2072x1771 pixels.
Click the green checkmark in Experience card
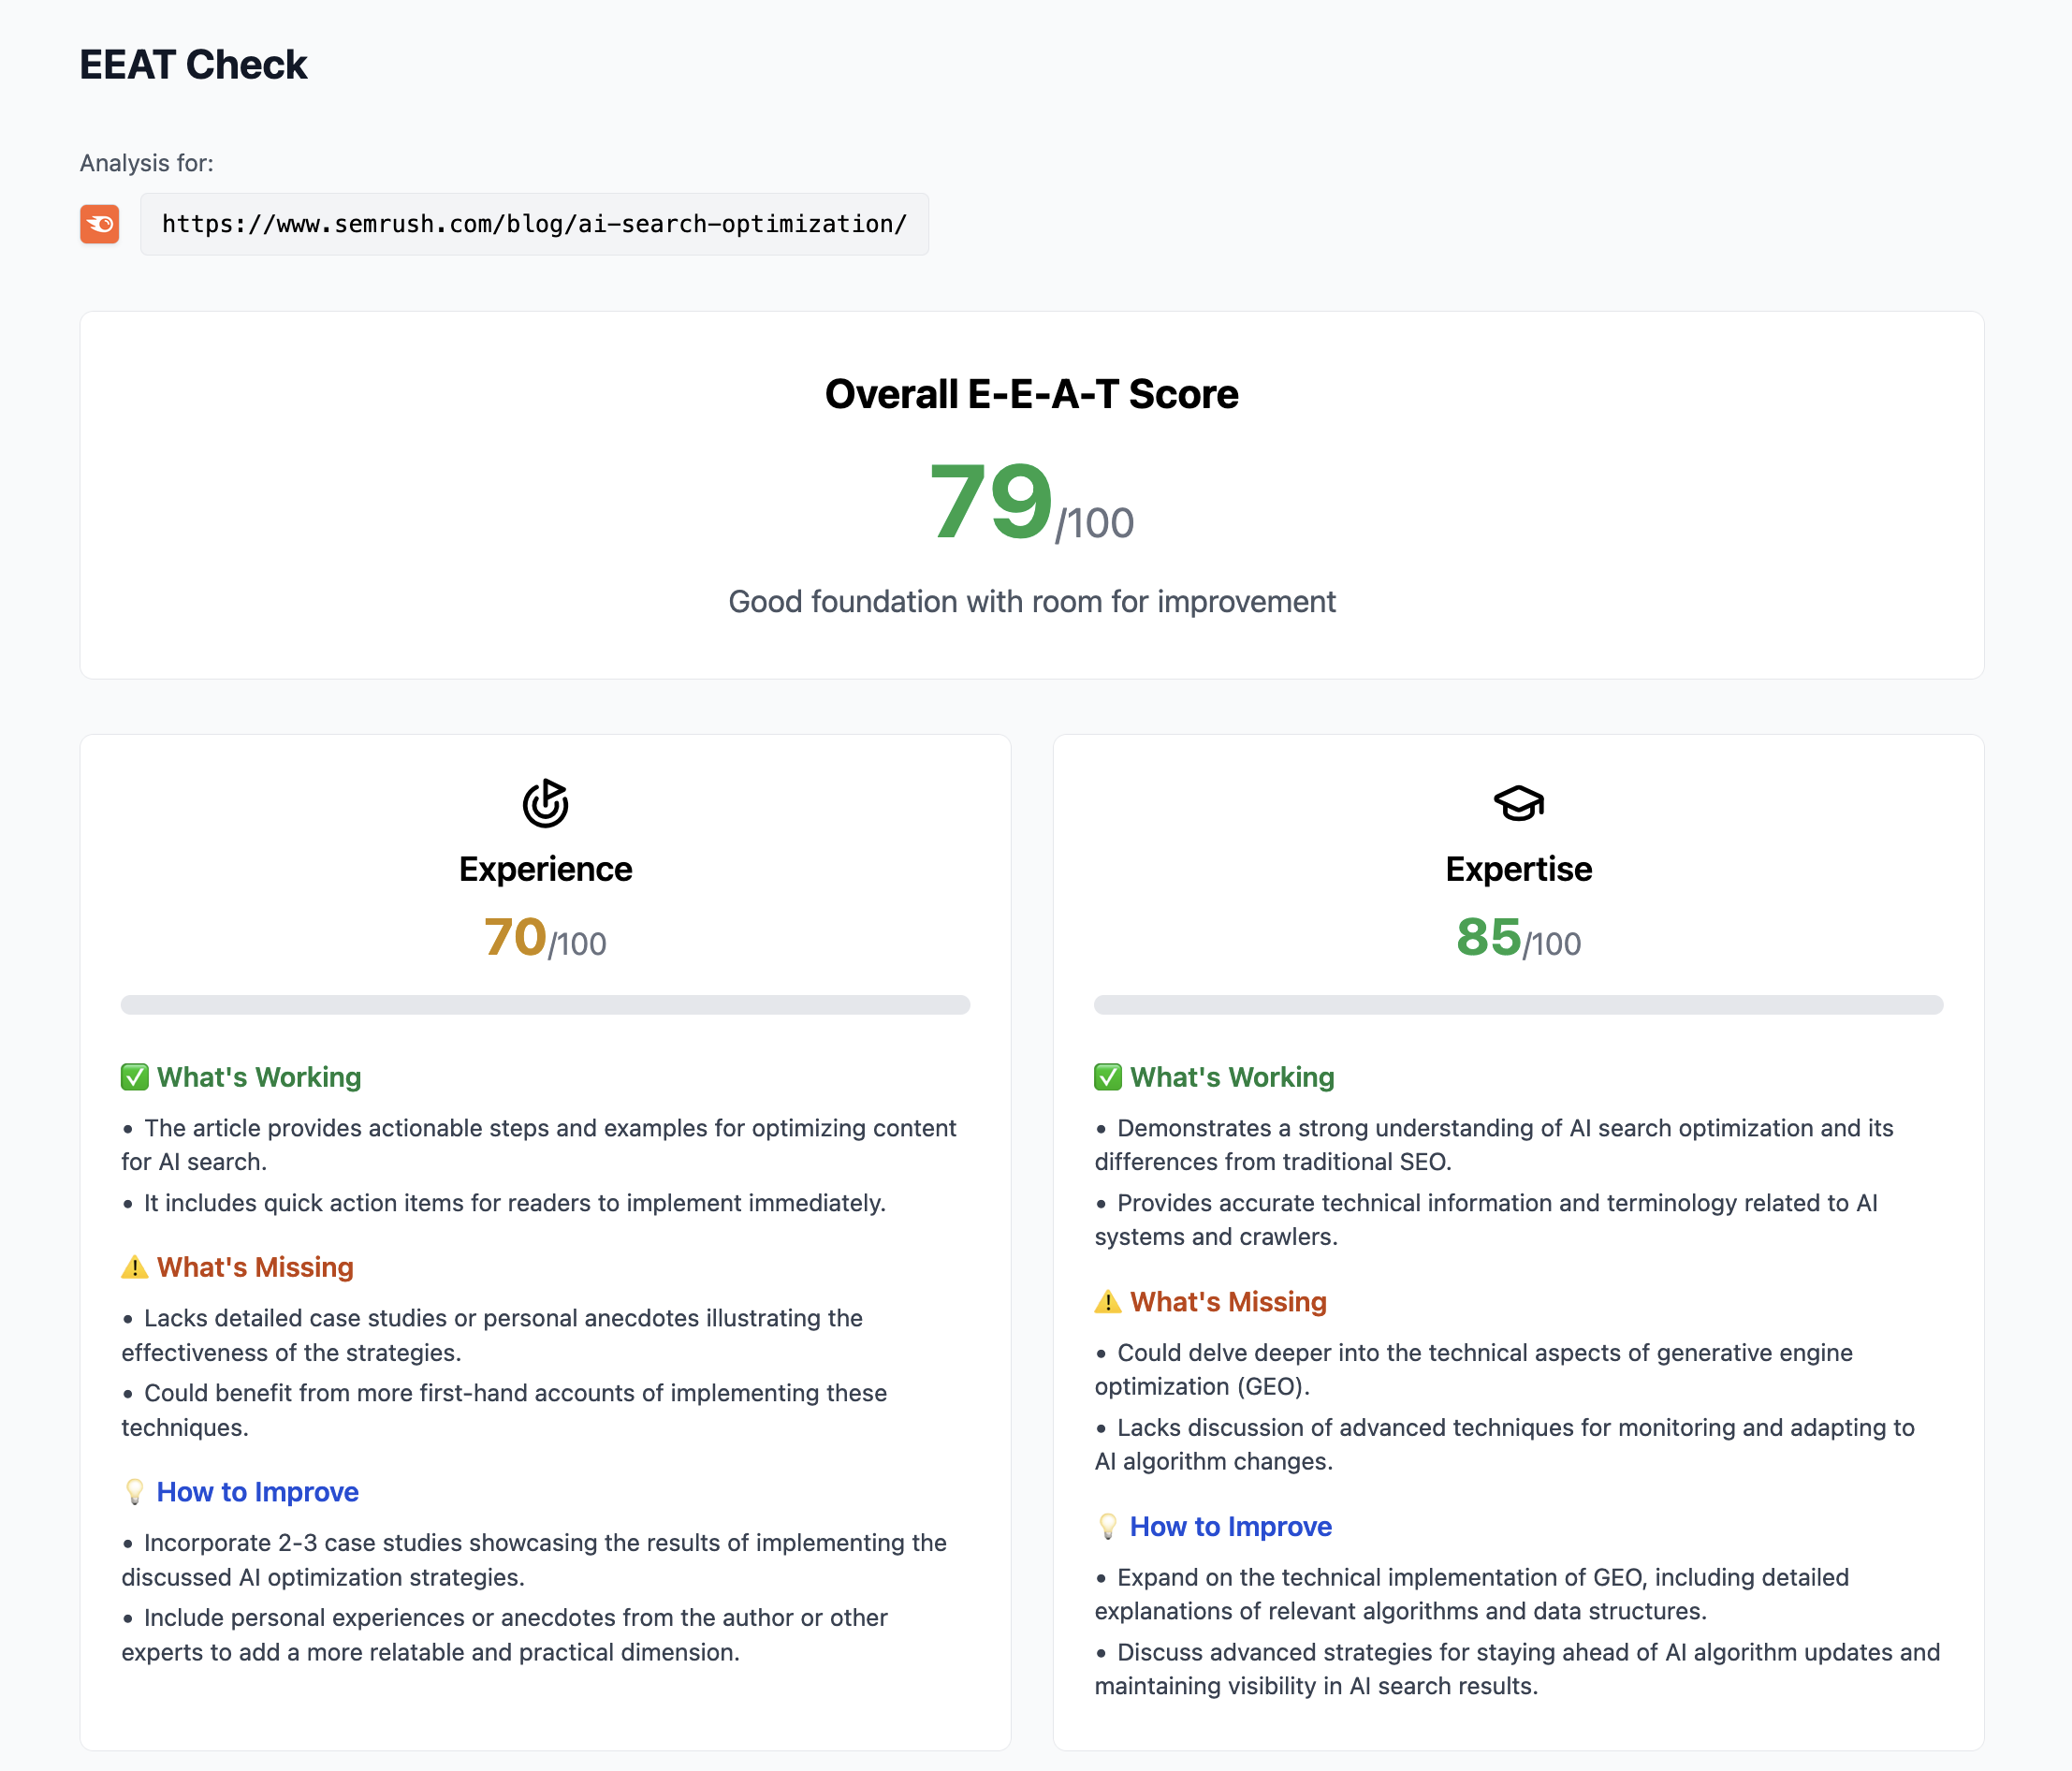tap(135, 1077)
